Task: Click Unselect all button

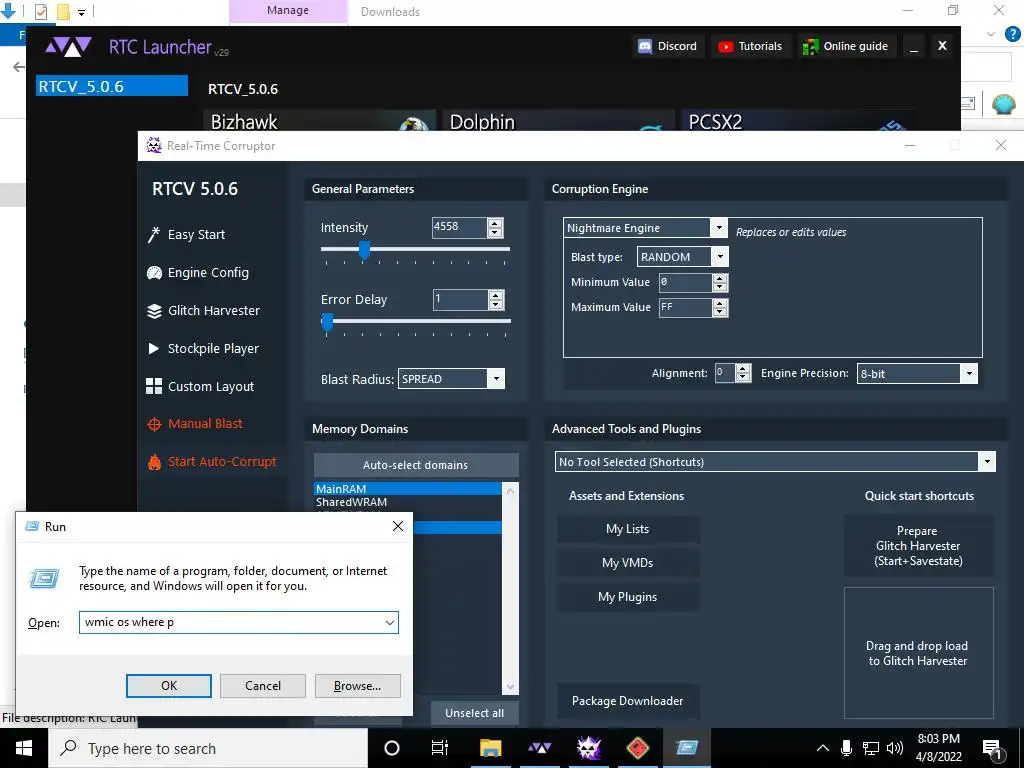Action: tap(475, 713)
